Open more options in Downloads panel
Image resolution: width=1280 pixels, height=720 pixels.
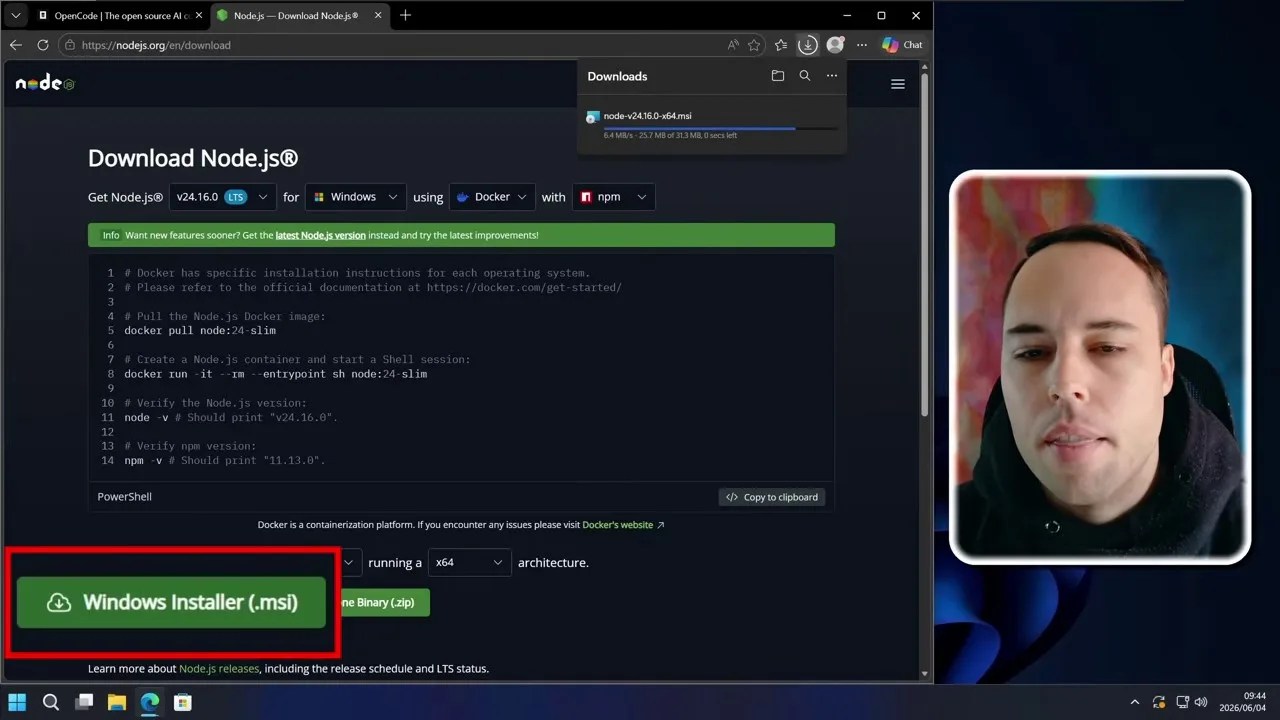tap(832, 76)
